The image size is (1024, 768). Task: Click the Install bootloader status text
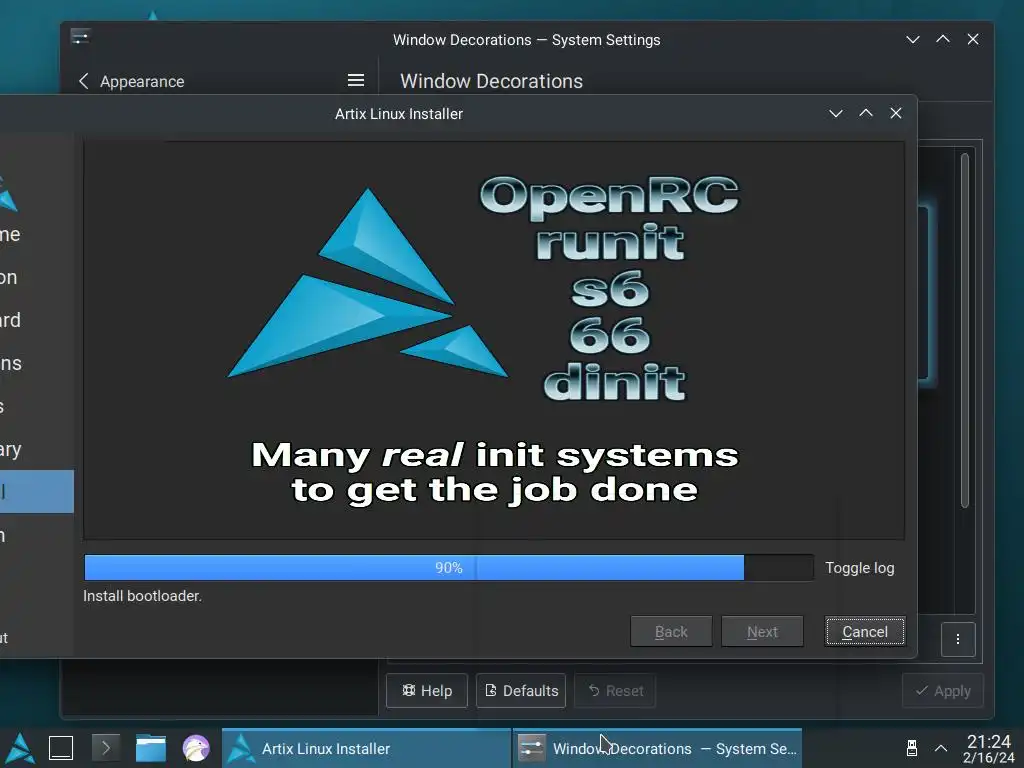pyautogui.click(x=142, y=596)
